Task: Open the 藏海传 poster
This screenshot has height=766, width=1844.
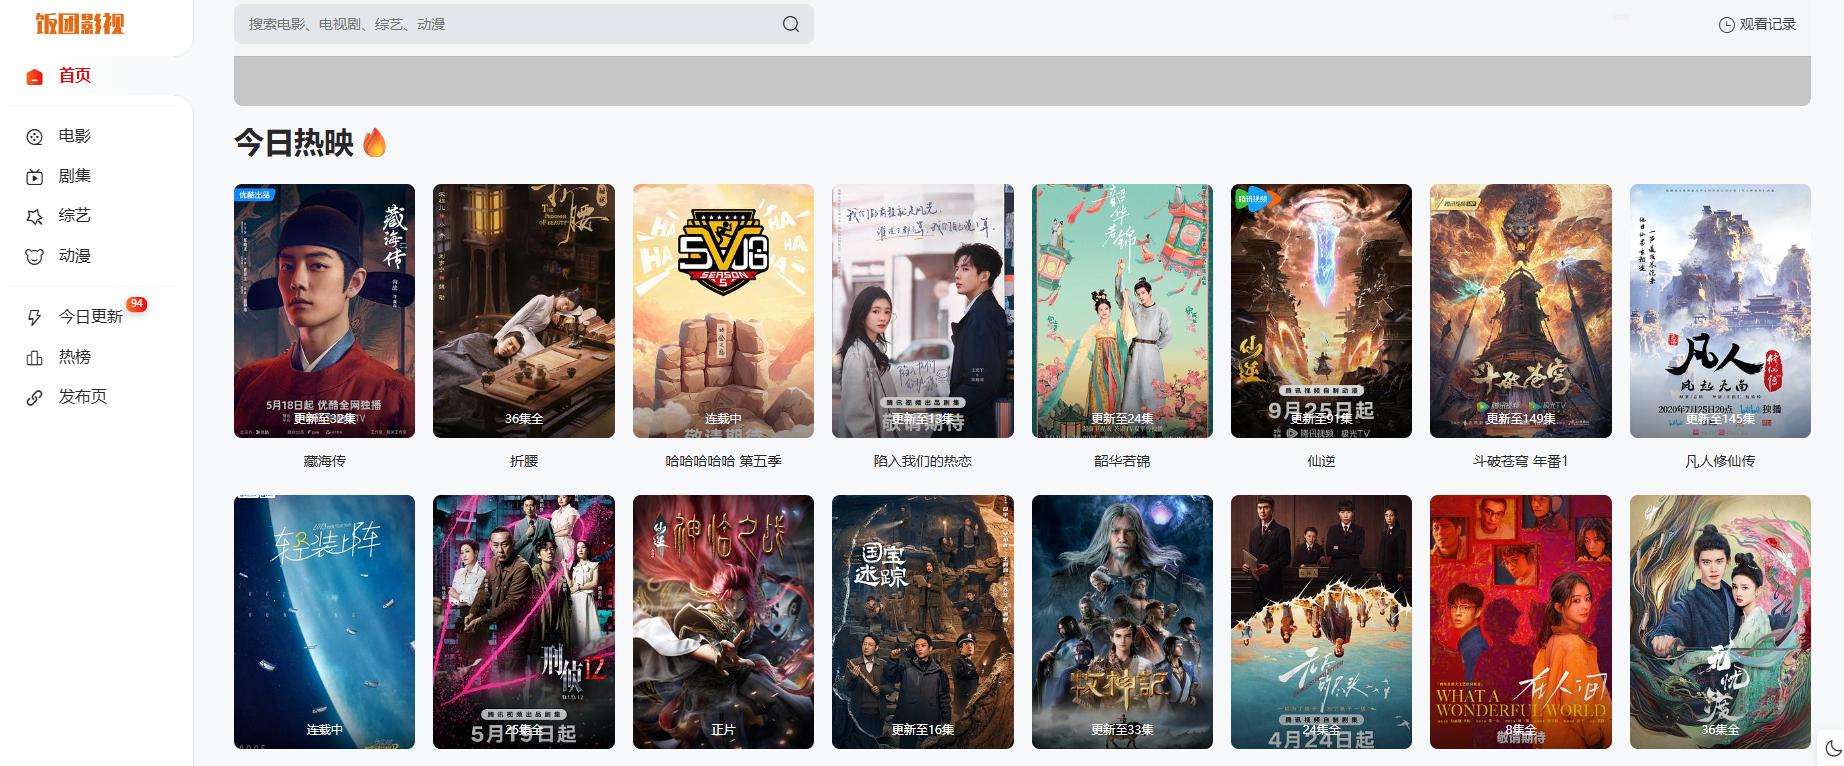Action: [324, 311]
